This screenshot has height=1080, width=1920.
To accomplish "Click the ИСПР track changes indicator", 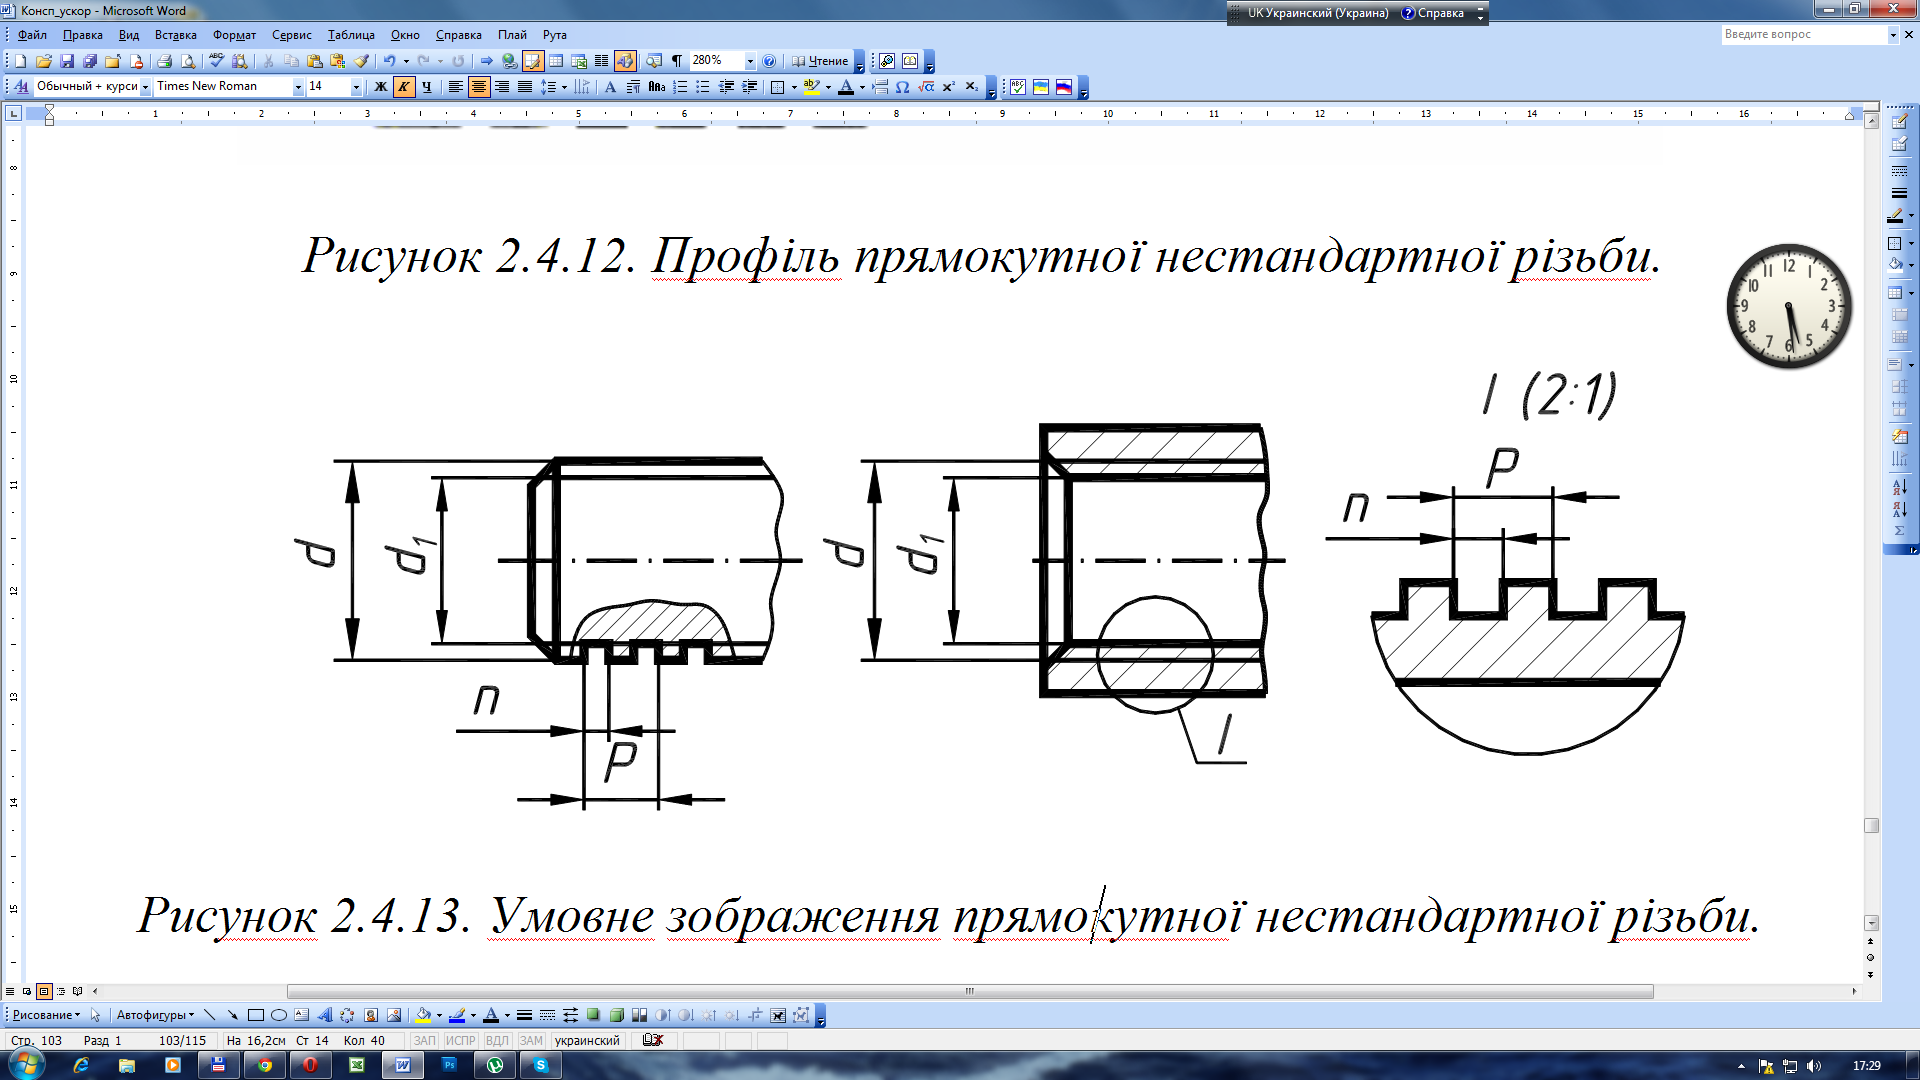I will click(460, 1040).
